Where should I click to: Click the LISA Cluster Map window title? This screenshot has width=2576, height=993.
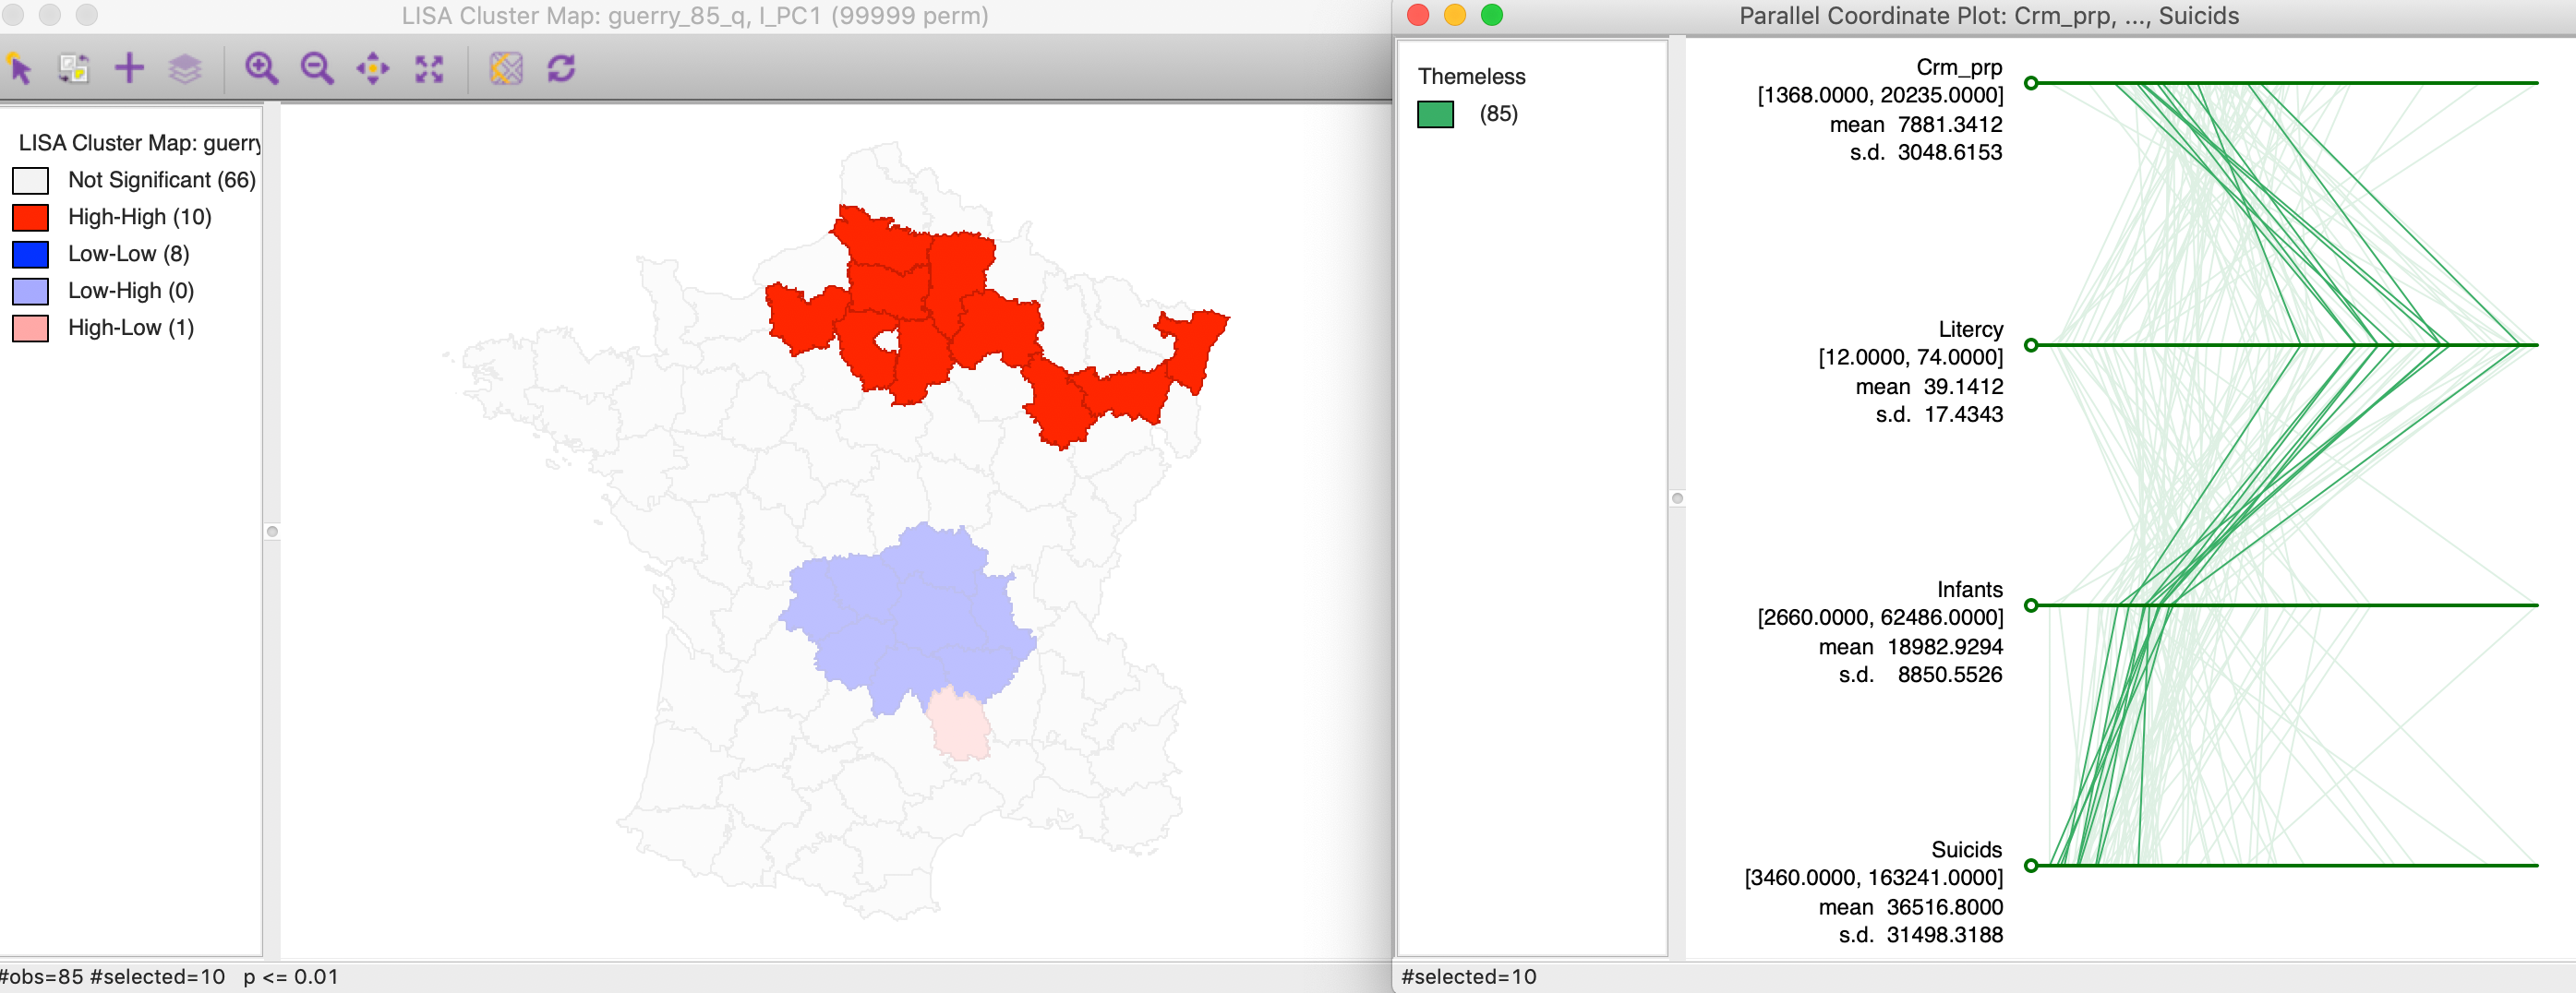click(695, 16)
